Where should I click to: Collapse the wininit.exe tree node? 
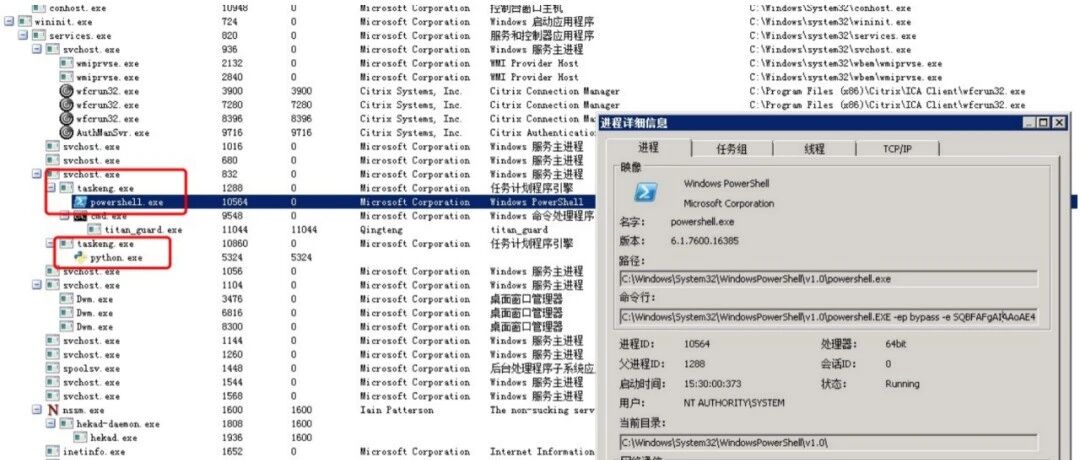(9, 22)
